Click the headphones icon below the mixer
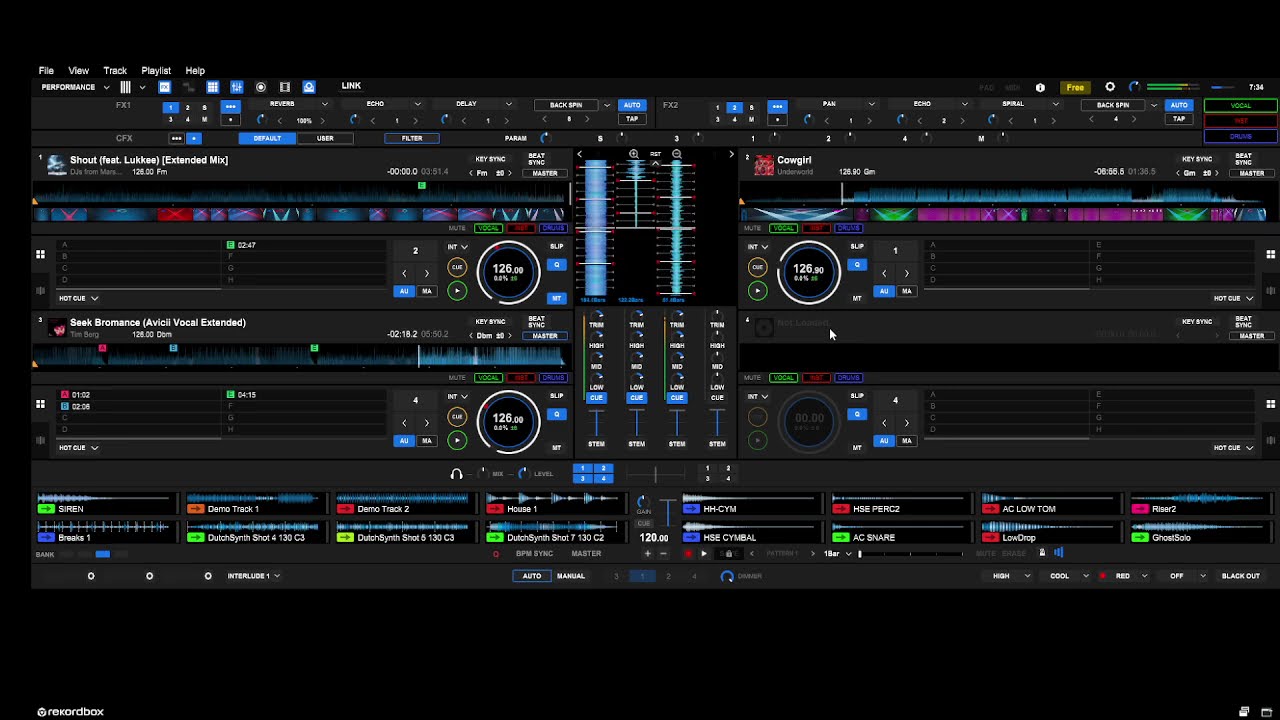 tap(457, 474)
